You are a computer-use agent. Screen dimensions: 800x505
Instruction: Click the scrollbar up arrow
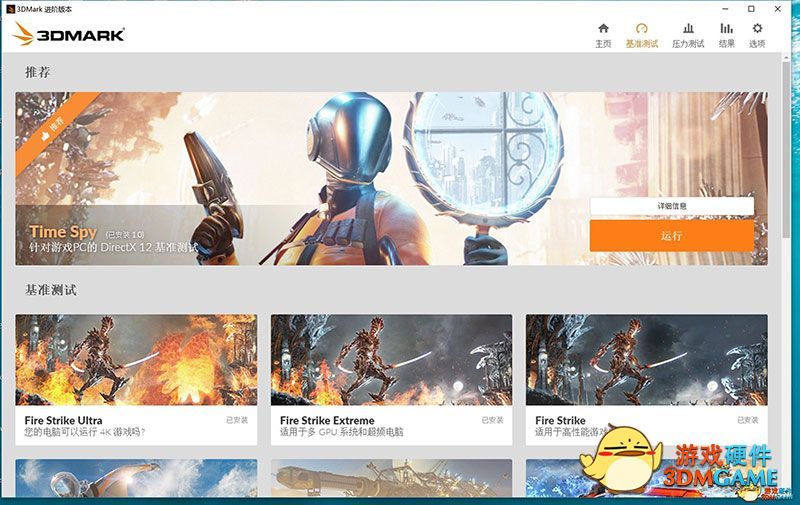pyautogui.click(x=786, y=57)
